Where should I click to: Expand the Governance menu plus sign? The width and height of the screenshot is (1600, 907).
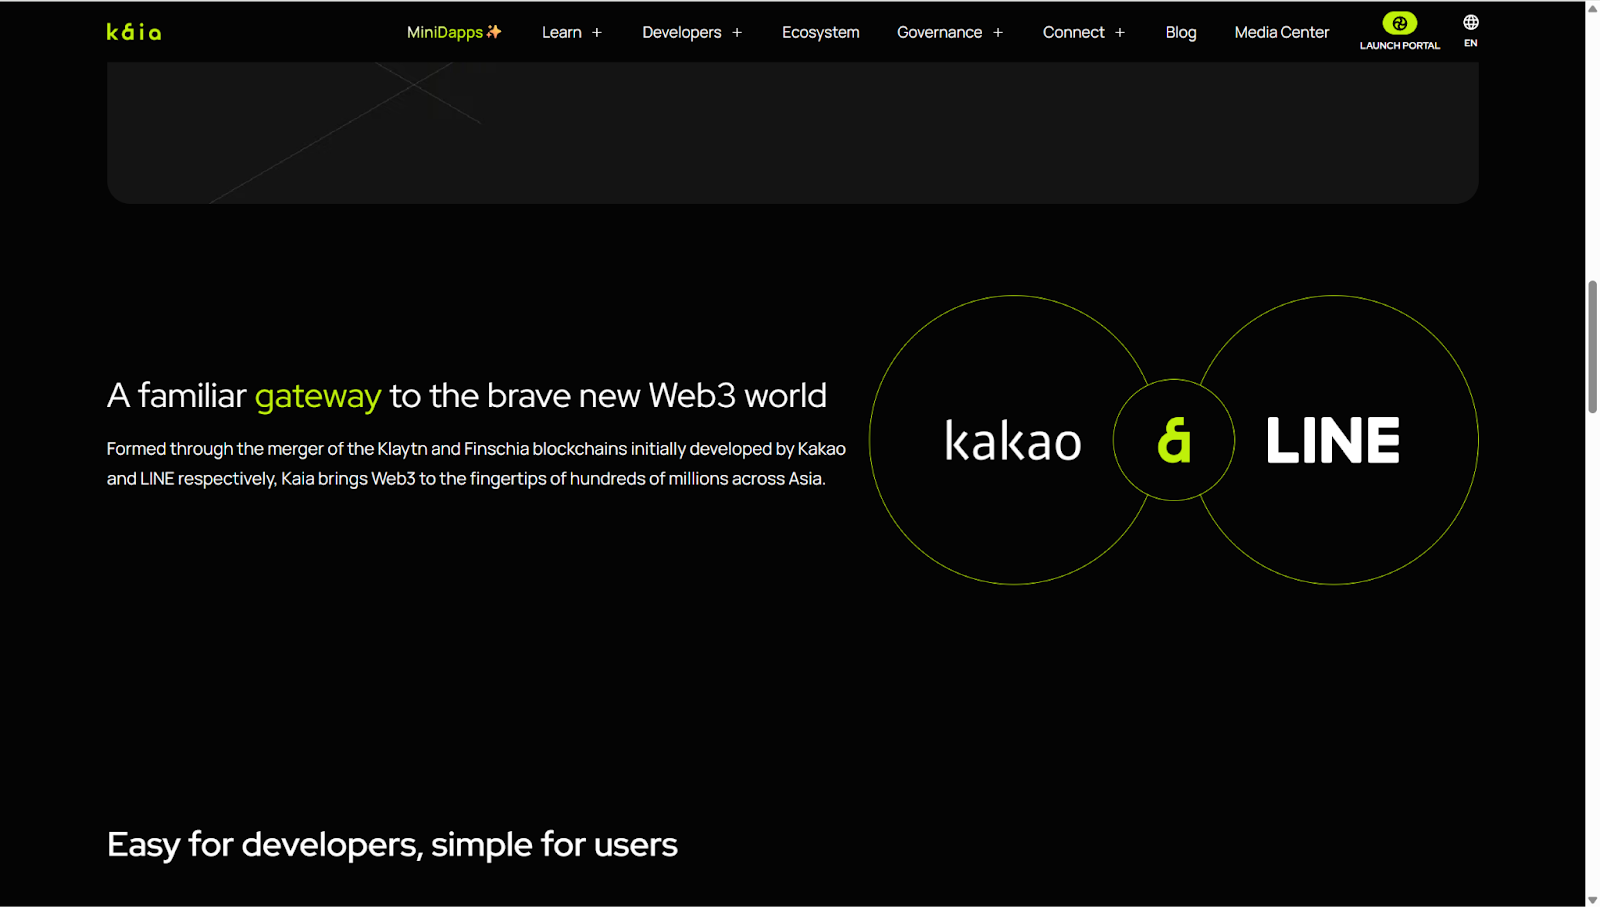[998, 33]
